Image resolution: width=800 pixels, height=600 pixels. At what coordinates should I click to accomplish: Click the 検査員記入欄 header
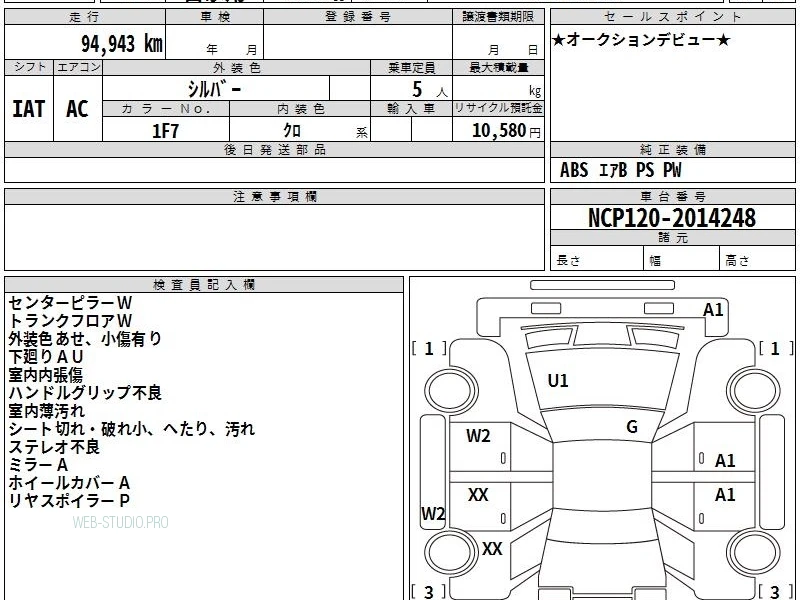tap(204, 285)
